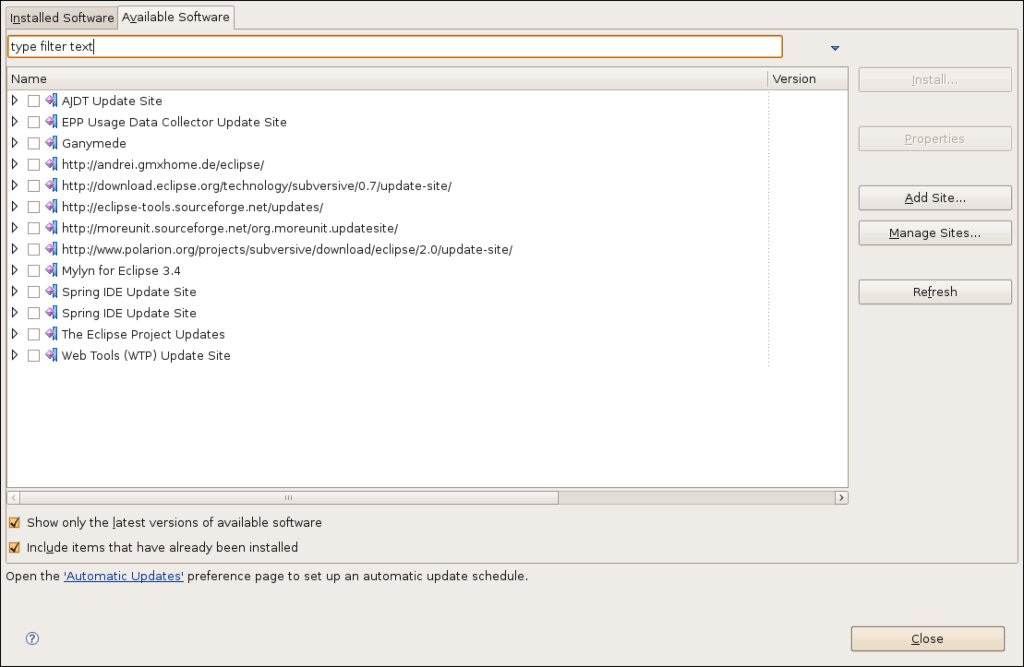
Task: Check the AJDT Update Site checkbox
Action: (34, 101)
